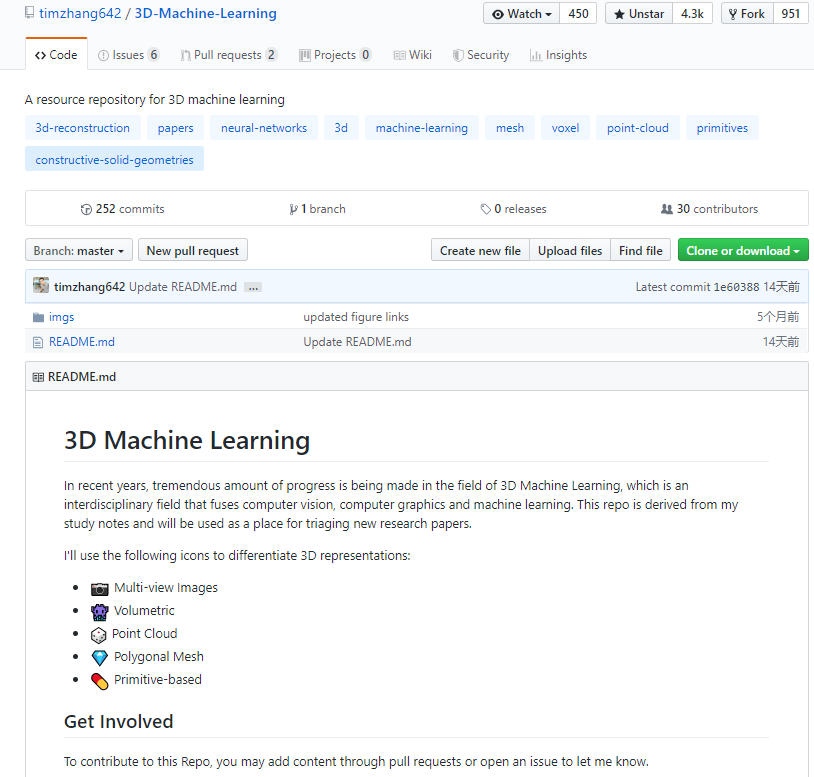Click the commits history clock icon
Viewport: 814px width, 777px height.
coord(86,209)
